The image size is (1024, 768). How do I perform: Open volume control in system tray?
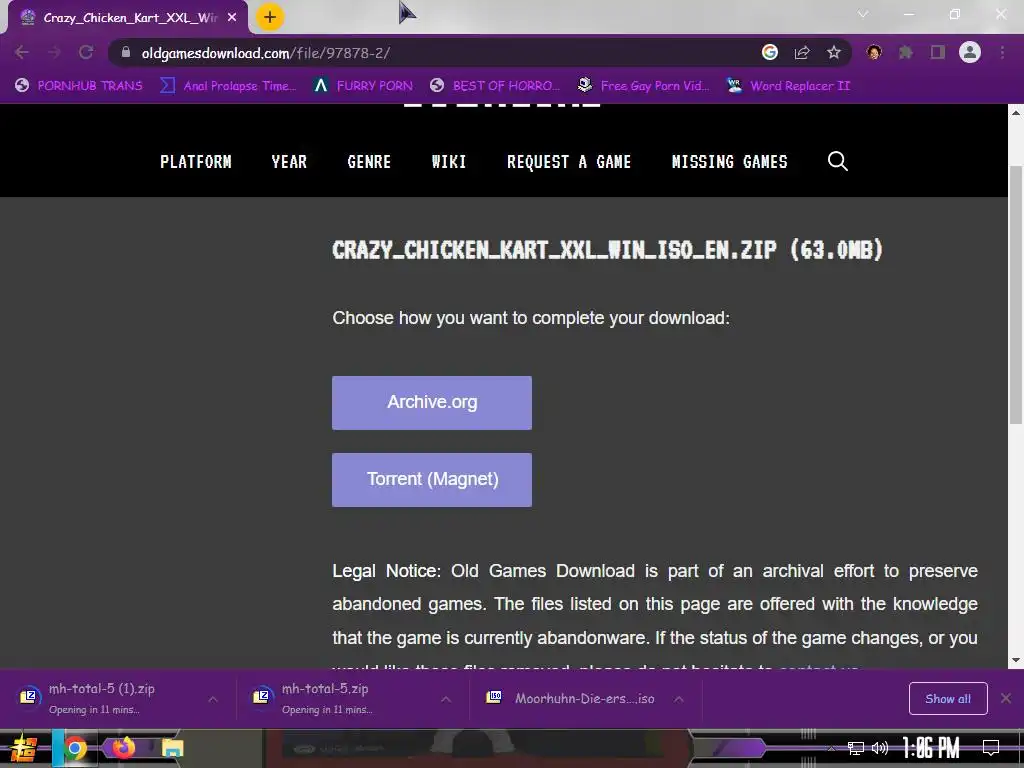[x=880, y=748]
